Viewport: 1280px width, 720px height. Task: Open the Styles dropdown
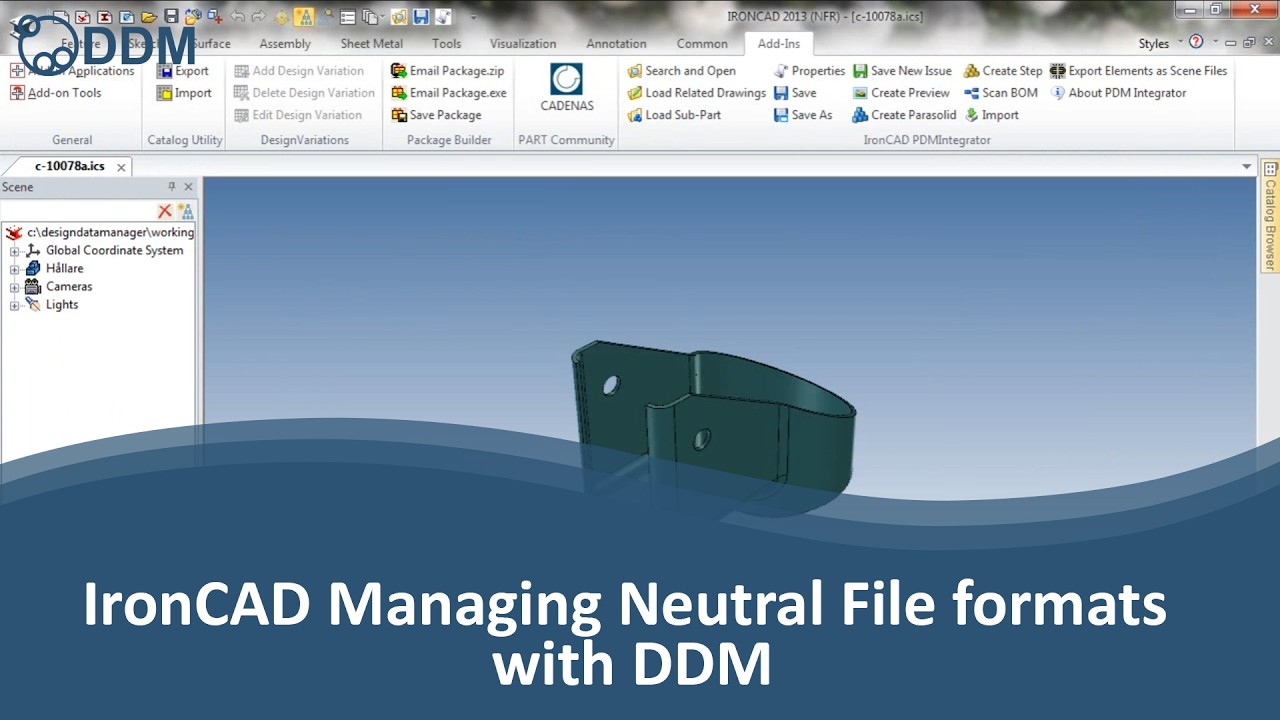point(1160,43)
